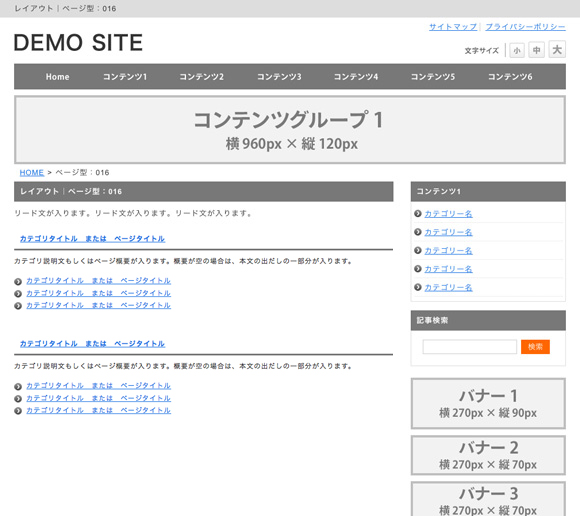The width and height of the screenshot is (580, 516).
Task: Click bullet icon of third link in first section
Action: click(x=18, y=306)
